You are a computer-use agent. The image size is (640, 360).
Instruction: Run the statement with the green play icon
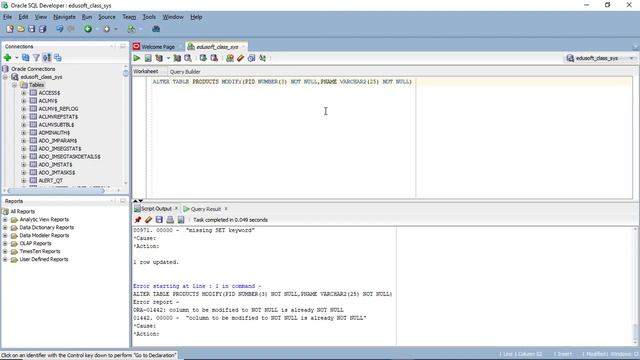click(137, 58)
